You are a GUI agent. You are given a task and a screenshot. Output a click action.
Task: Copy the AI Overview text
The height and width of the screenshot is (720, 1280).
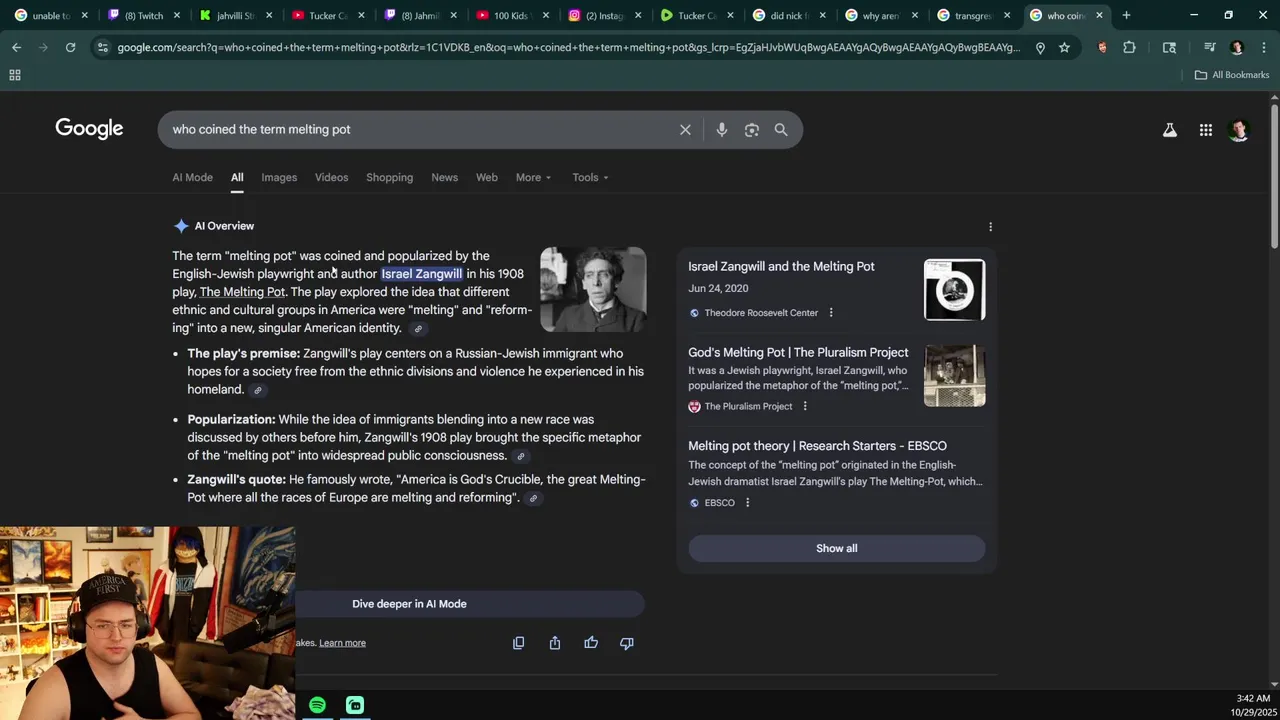point(518,643)
